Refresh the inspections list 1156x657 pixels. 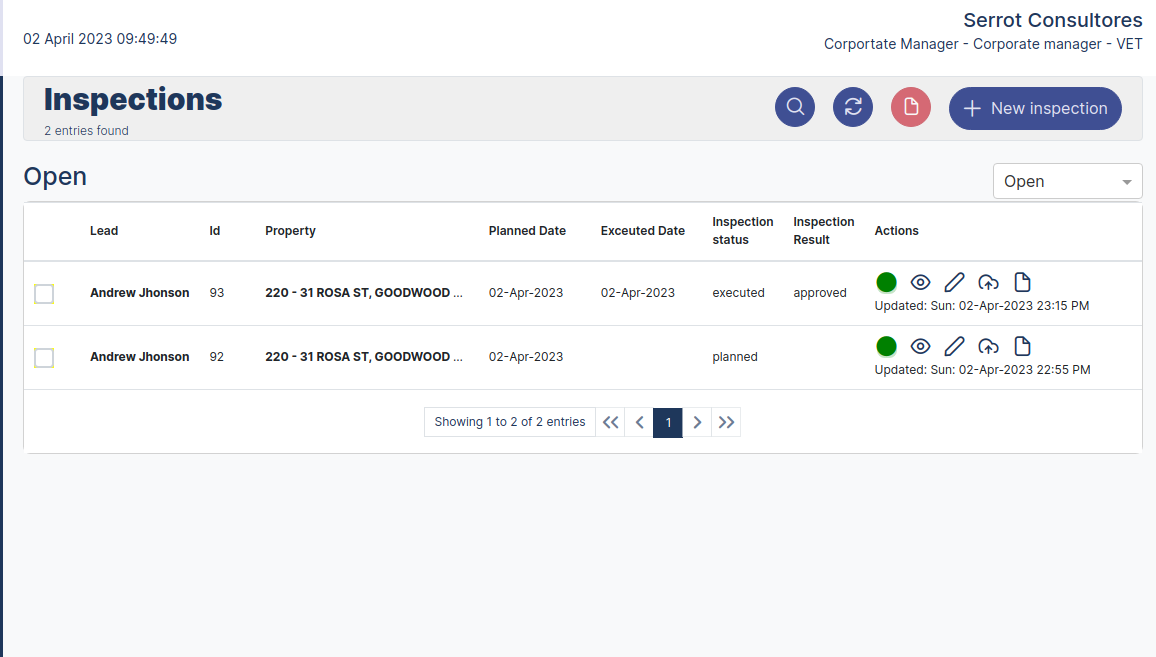[x=853, y=106]
